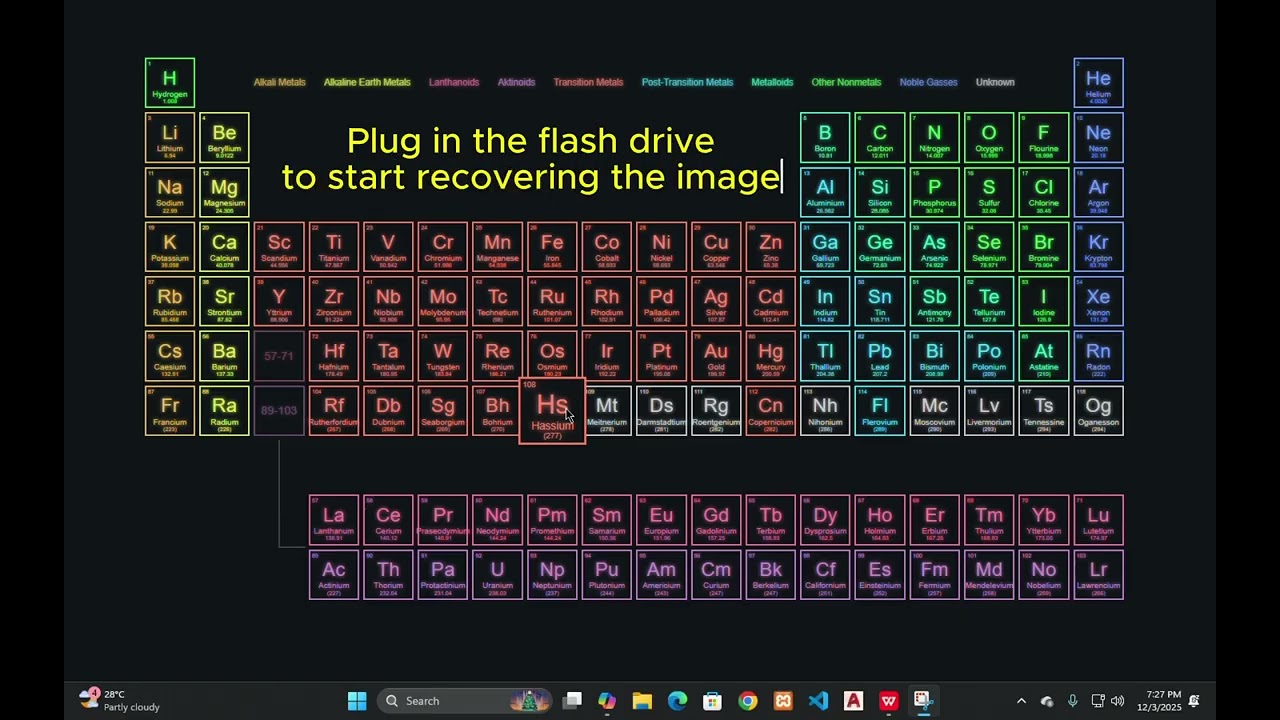Viewport: 1280px width, 720px height.
Task: Filter by Unknown legend label
Action: click(995, 82)
